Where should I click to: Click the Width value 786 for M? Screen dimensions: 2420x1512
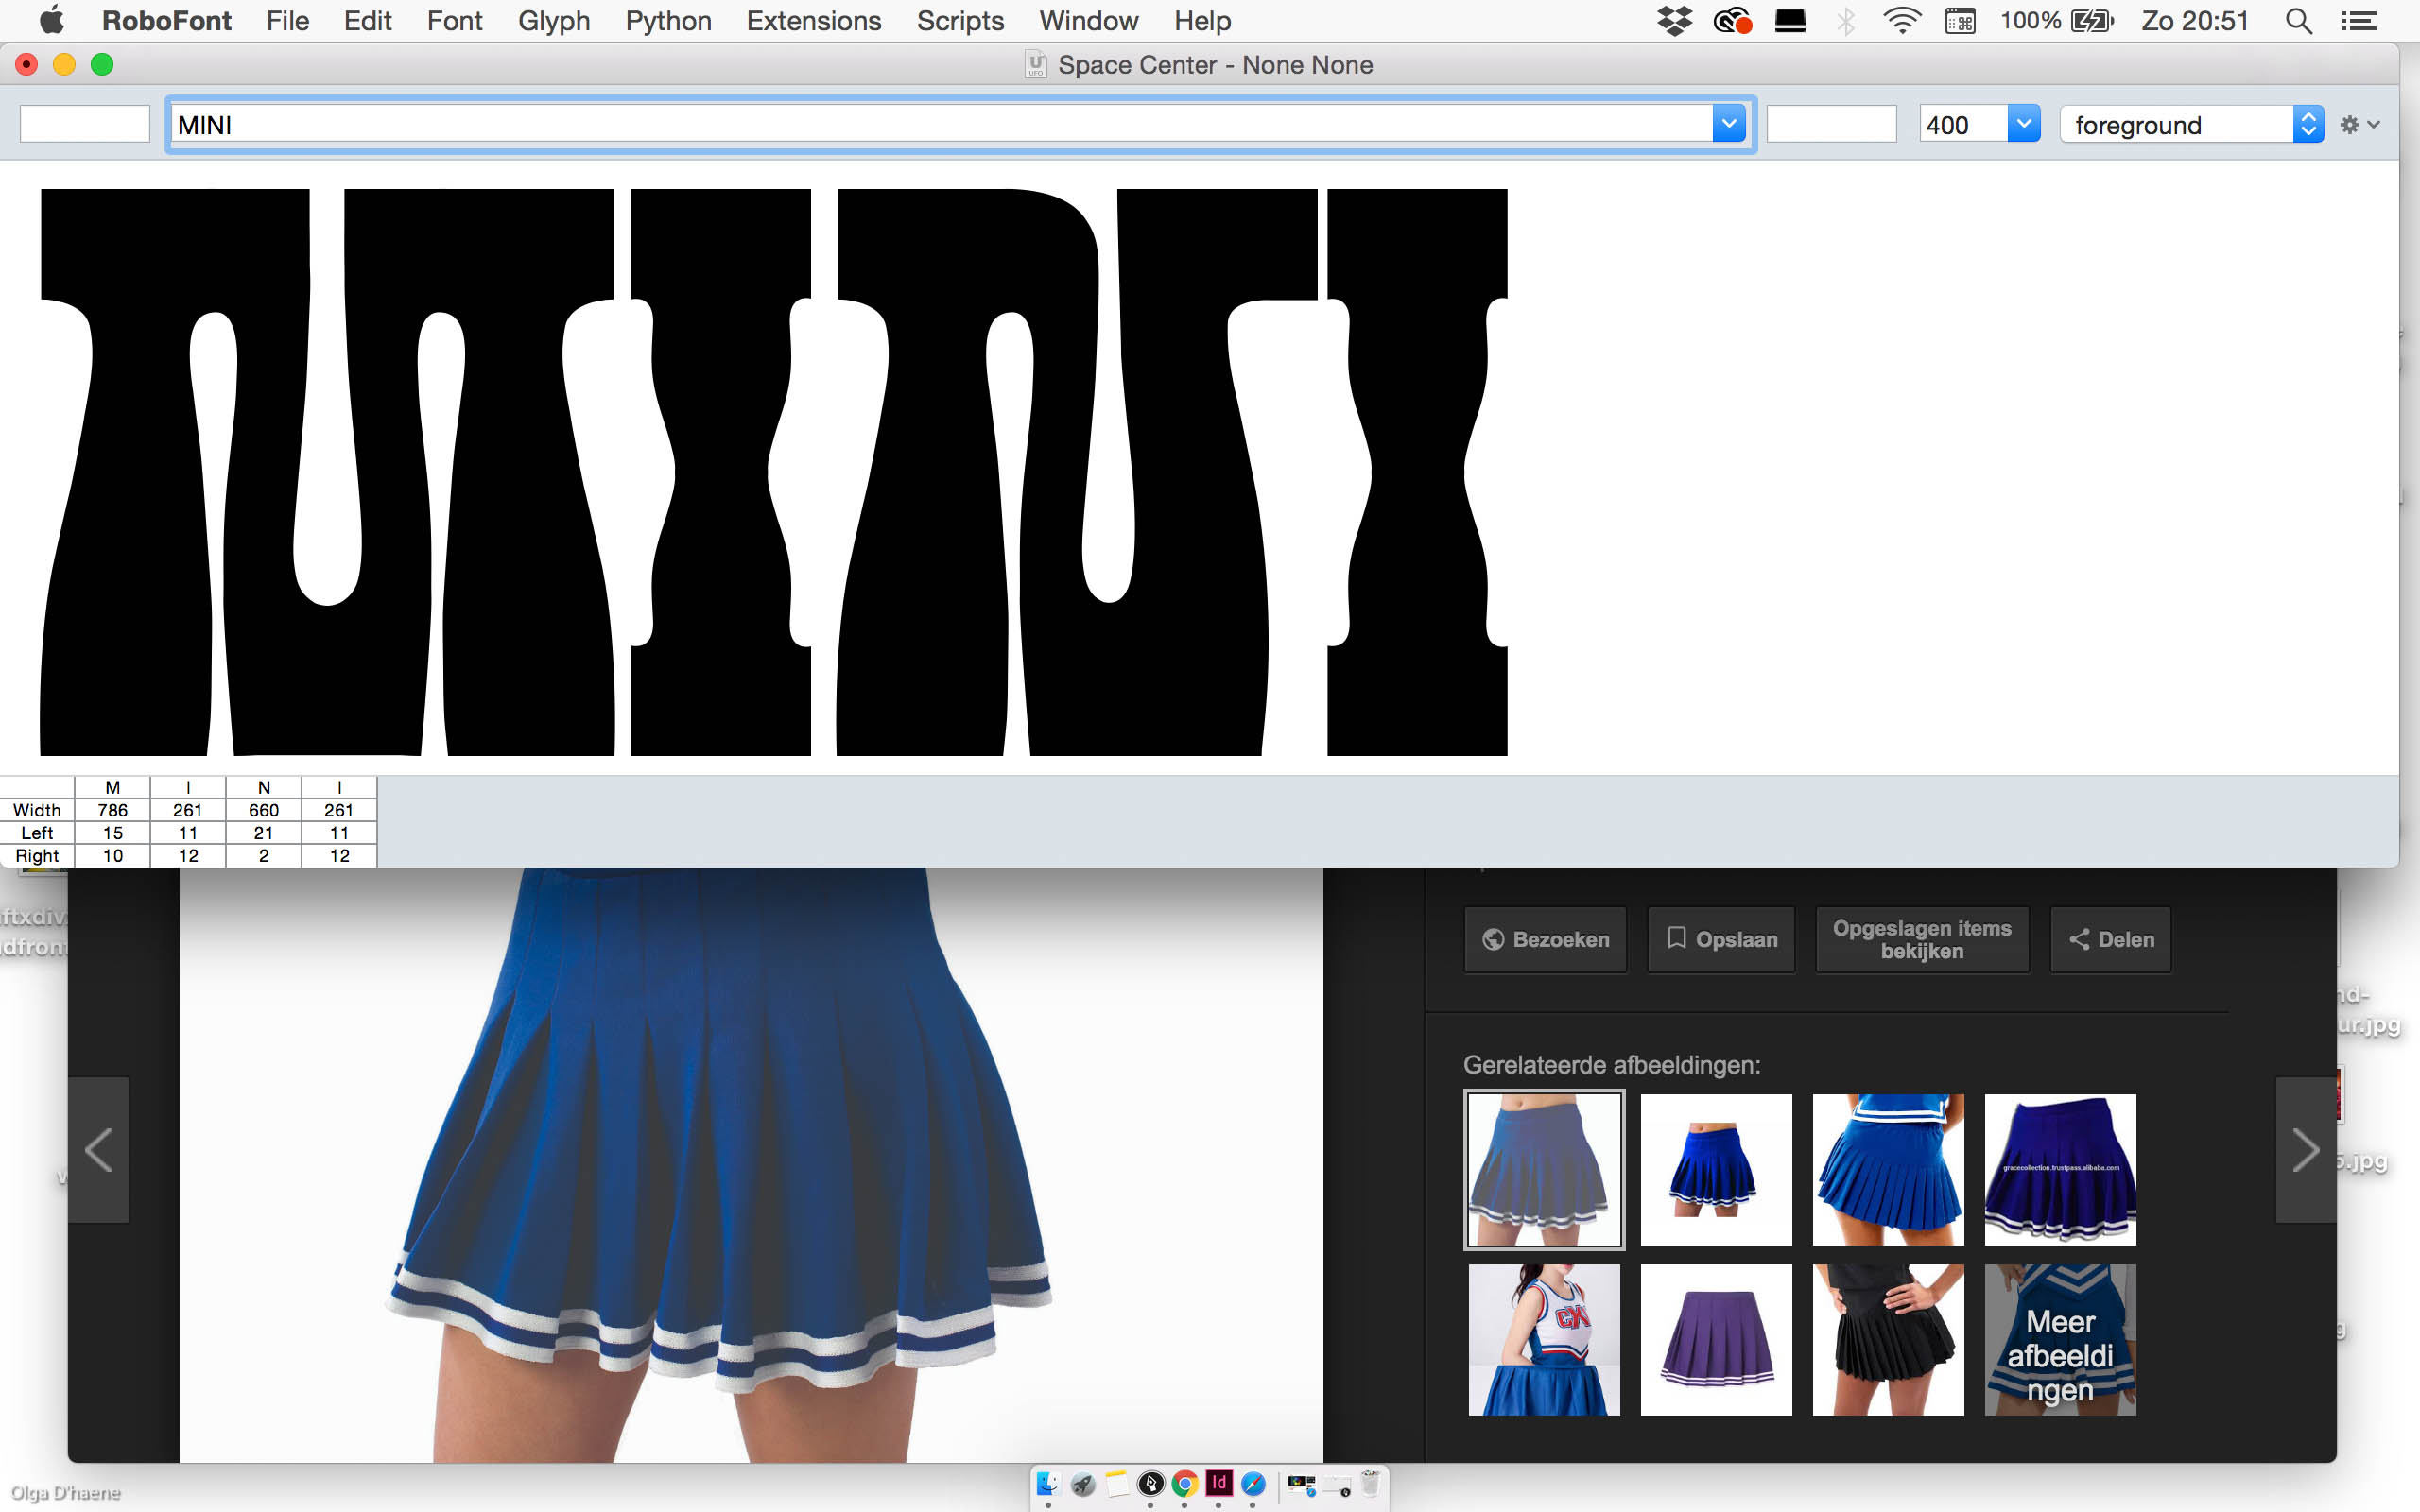113,810
